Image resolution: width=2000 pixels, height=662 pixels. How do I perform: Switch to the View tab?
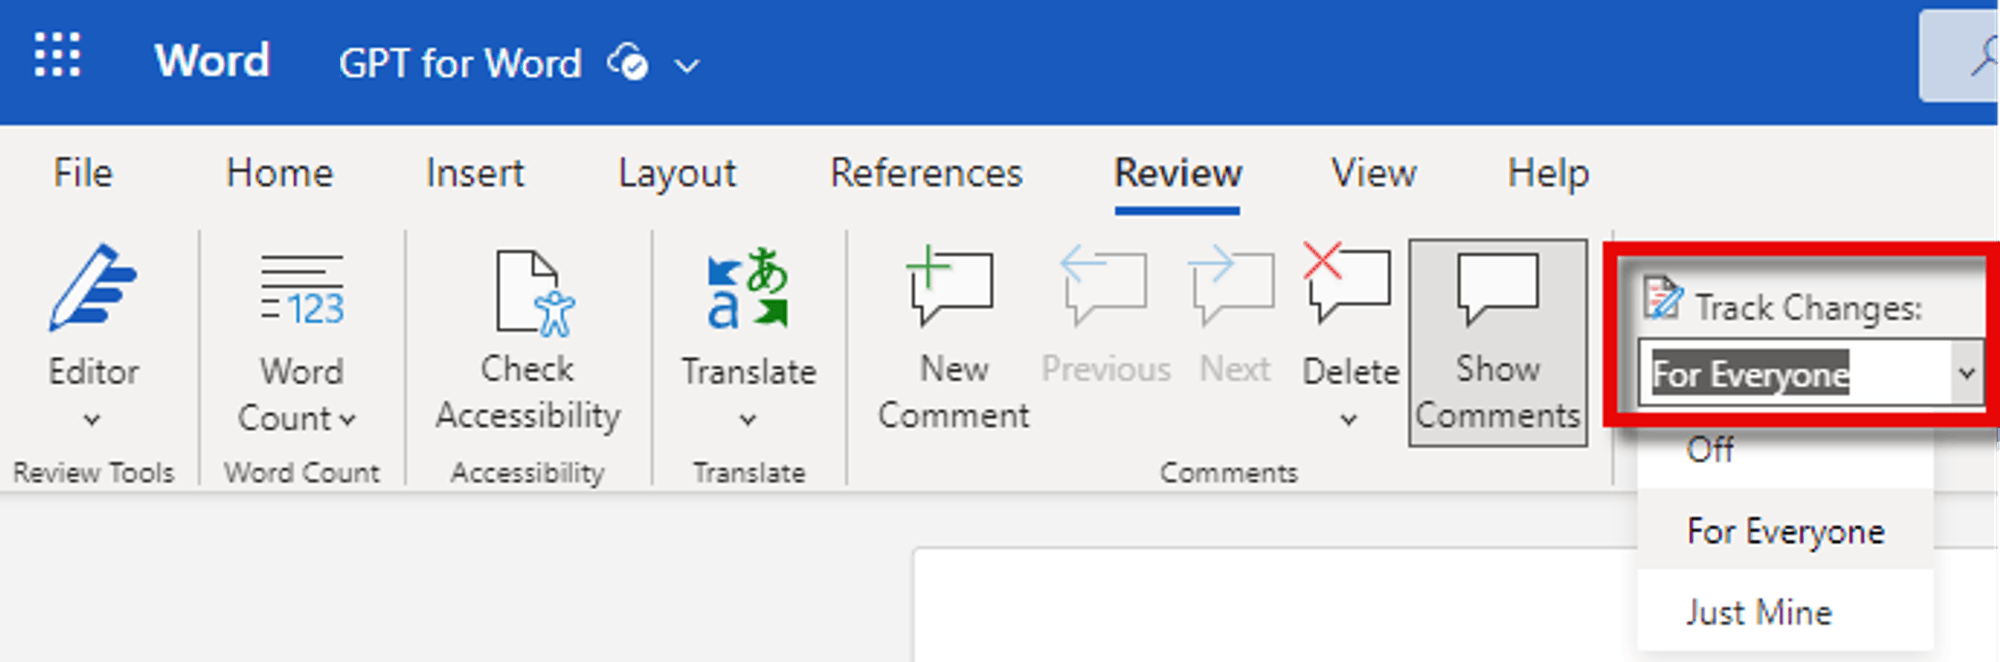1373,173
